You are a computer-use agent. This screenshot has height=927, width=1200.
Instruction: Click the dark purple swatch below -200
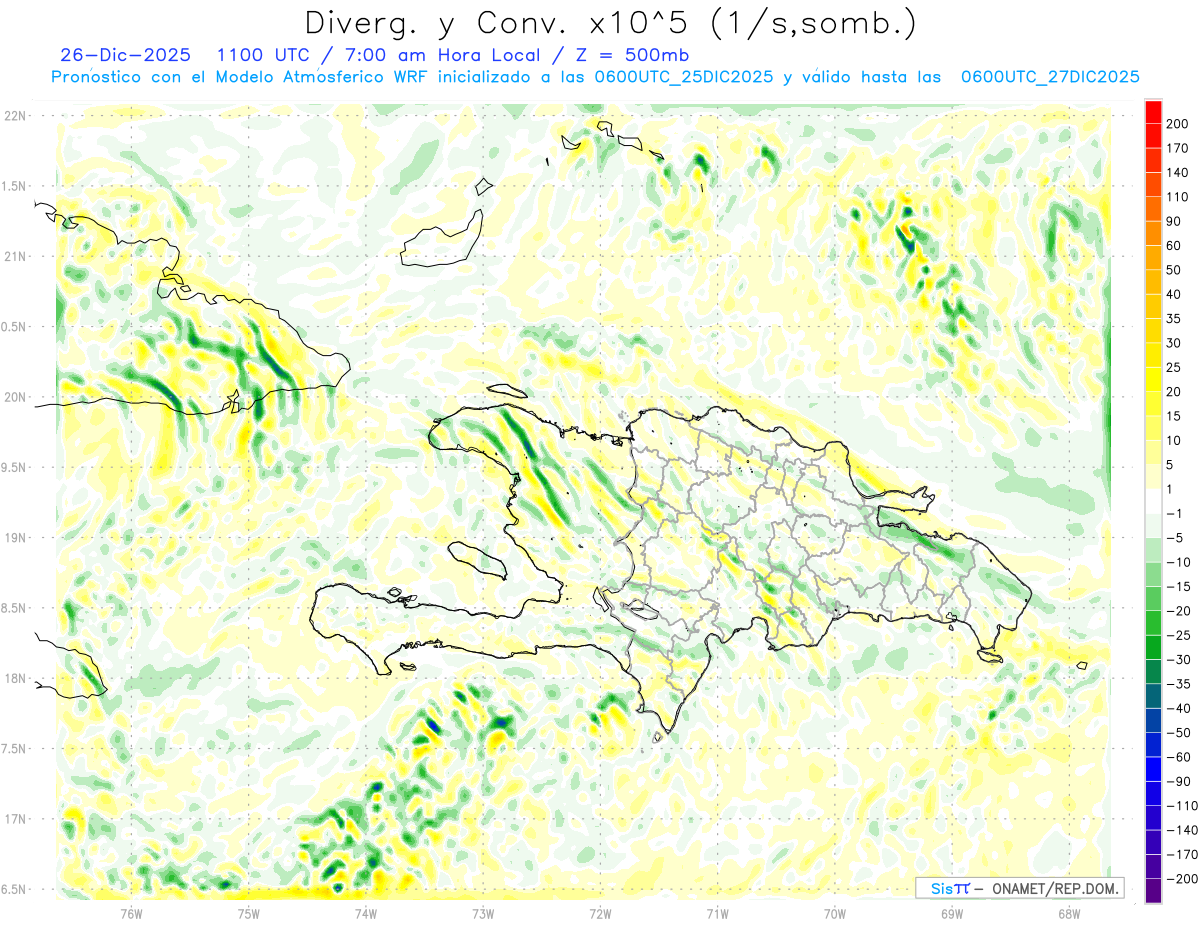pos(1153,891)
